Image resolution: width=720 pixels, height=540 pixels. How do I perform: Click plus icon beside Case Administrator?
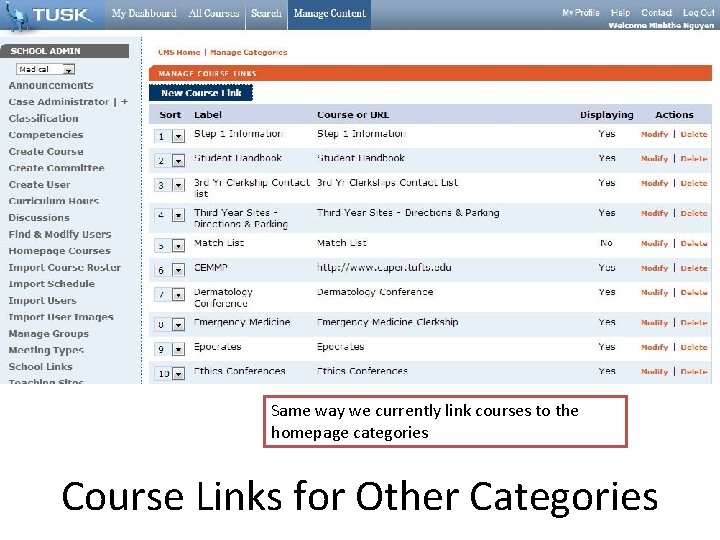coord(124,101)
